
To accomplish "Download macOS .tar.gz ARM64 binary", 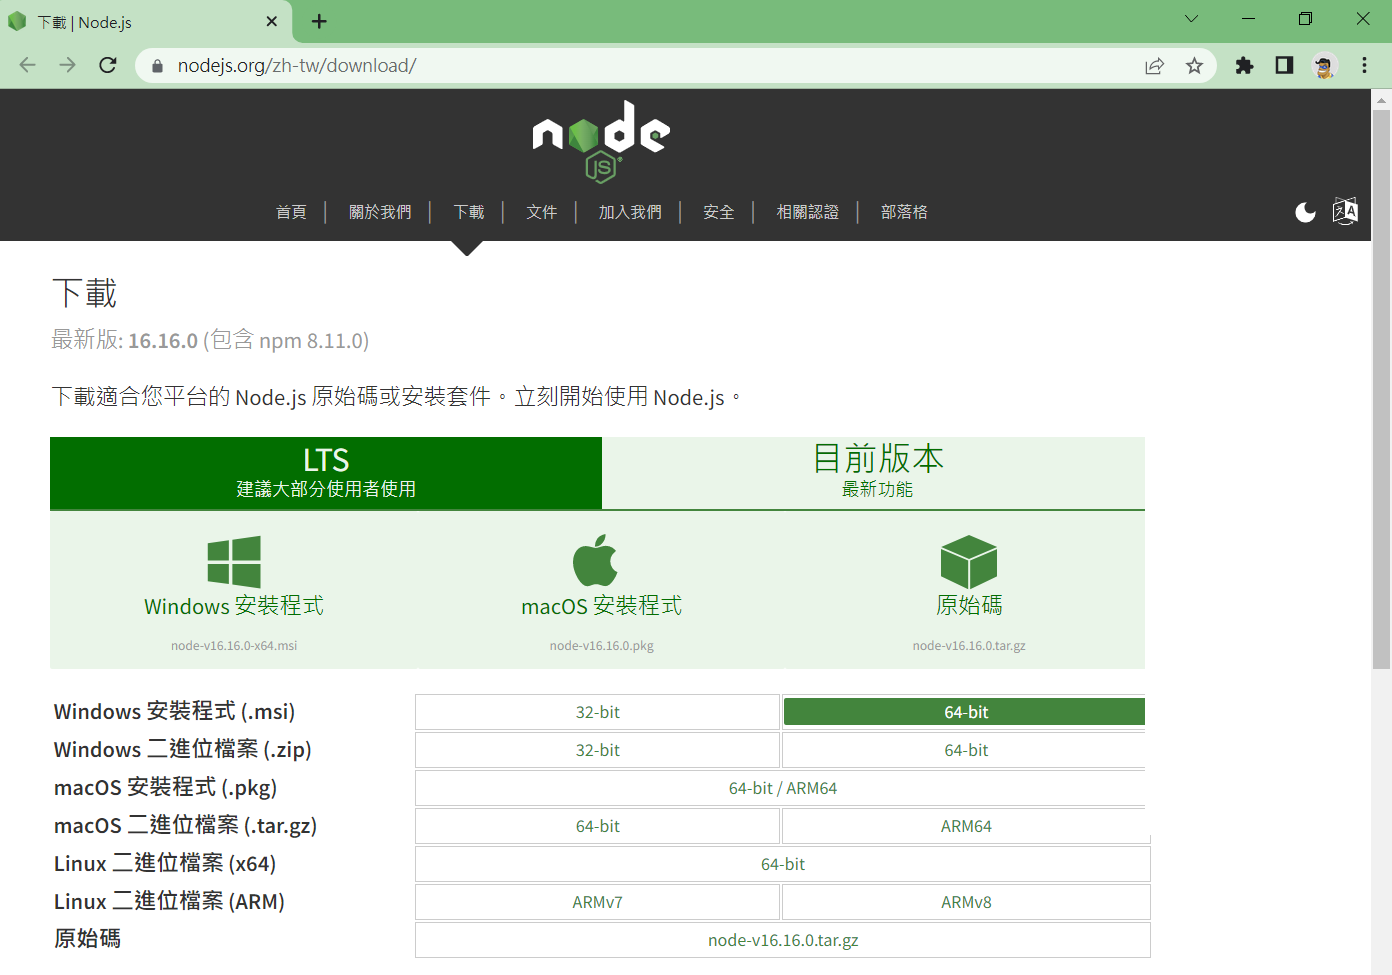I will [x=966, y=826].
